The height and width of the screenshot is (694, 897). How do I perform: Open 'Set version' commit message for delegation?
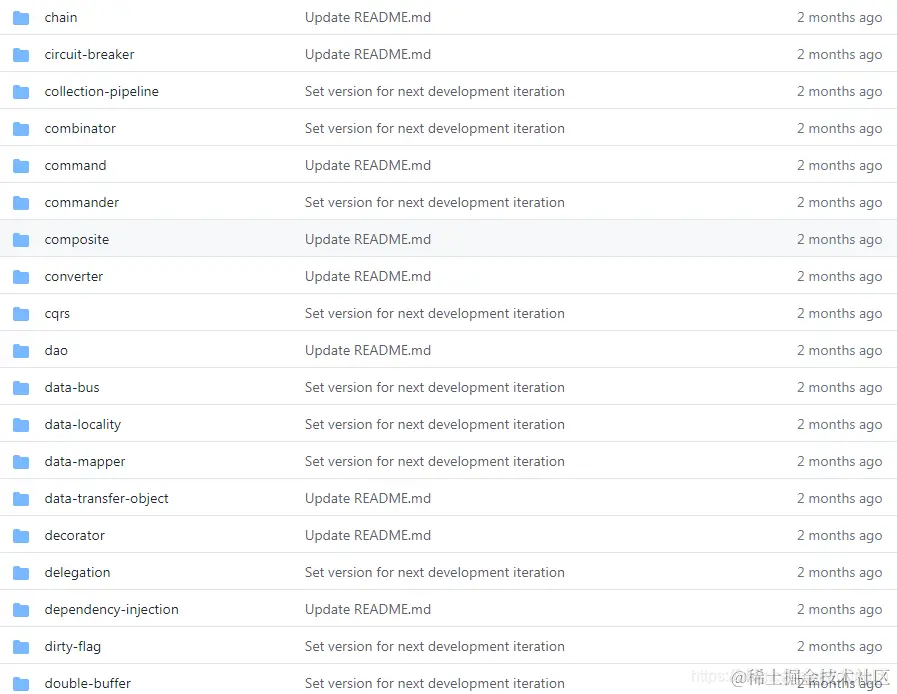coord(435,573)
